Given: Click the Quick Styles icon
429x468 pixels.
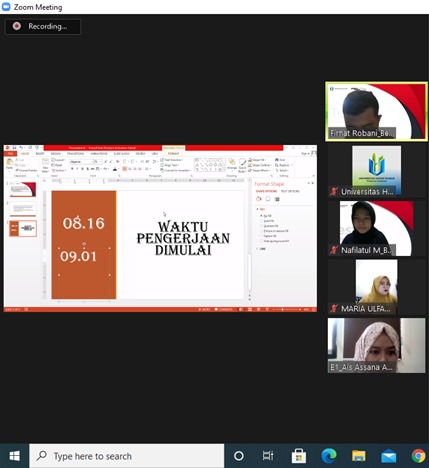Looking at the screenshot, I should point(242,165).
